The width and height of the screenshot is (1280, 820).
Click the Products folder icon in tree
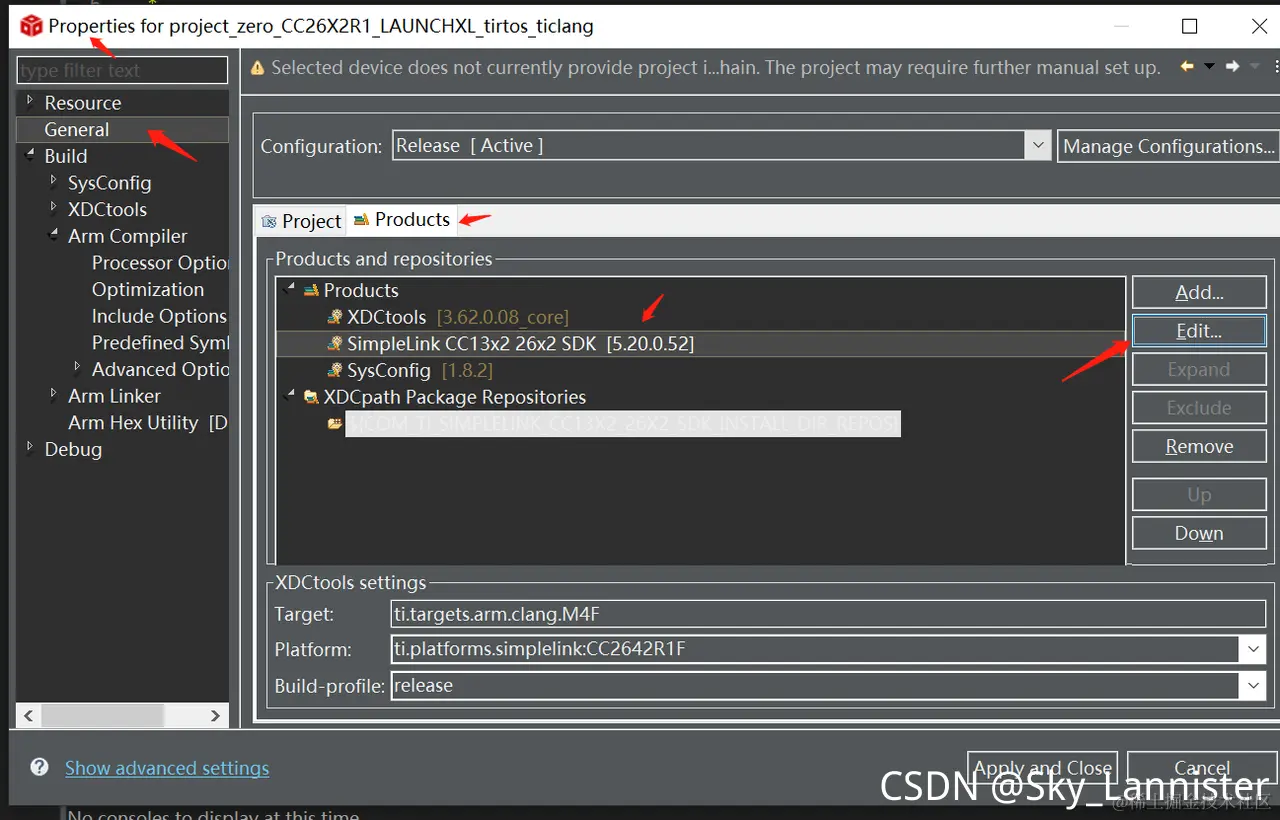(311, 290)
